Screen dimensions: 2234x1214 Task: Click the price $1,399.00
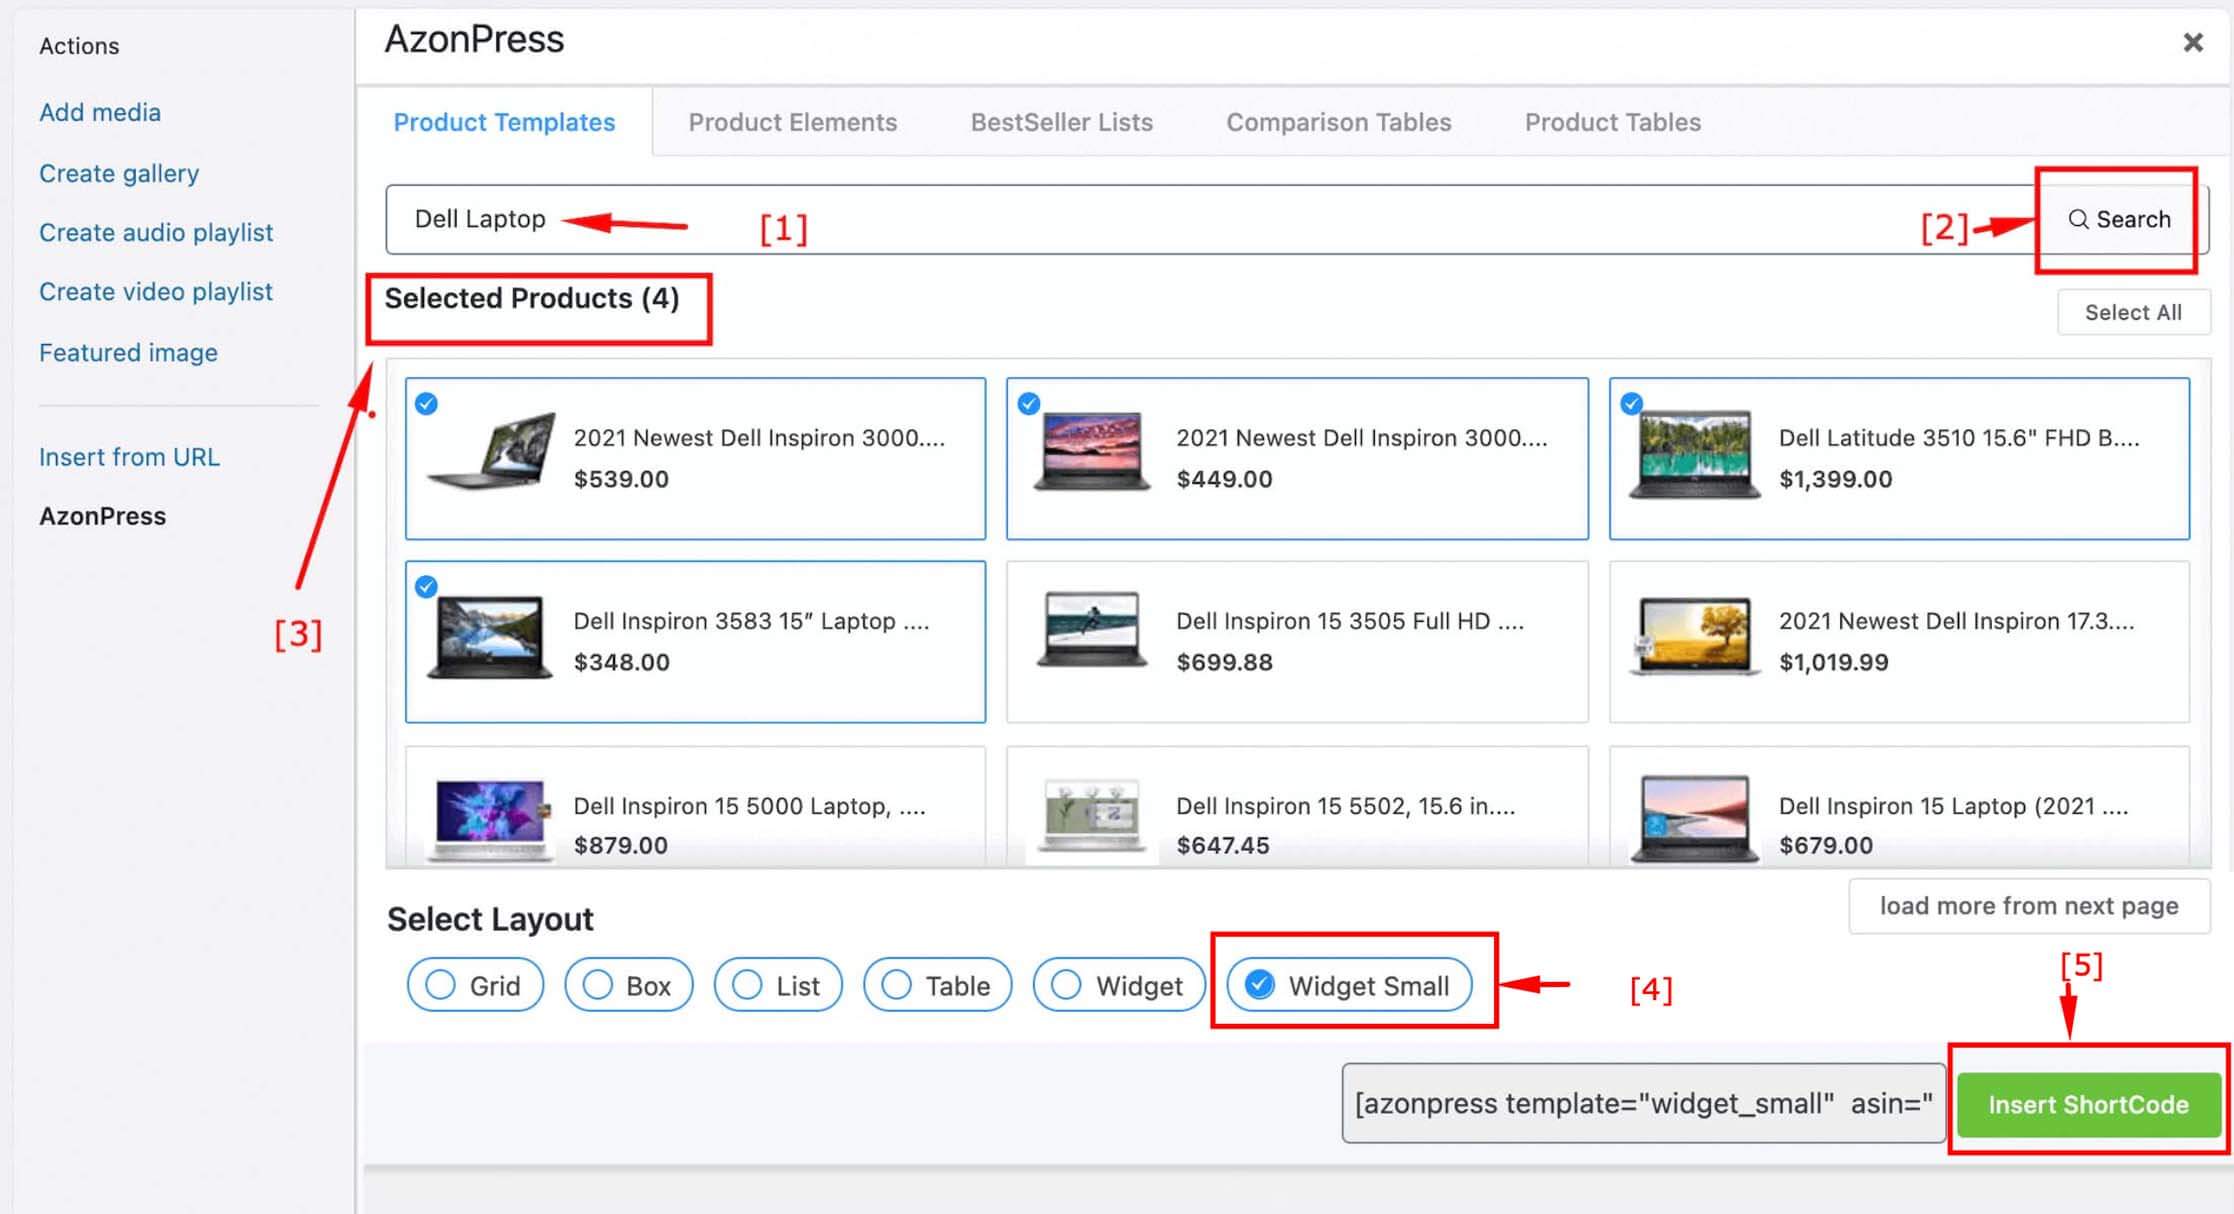click(1835, 479)
